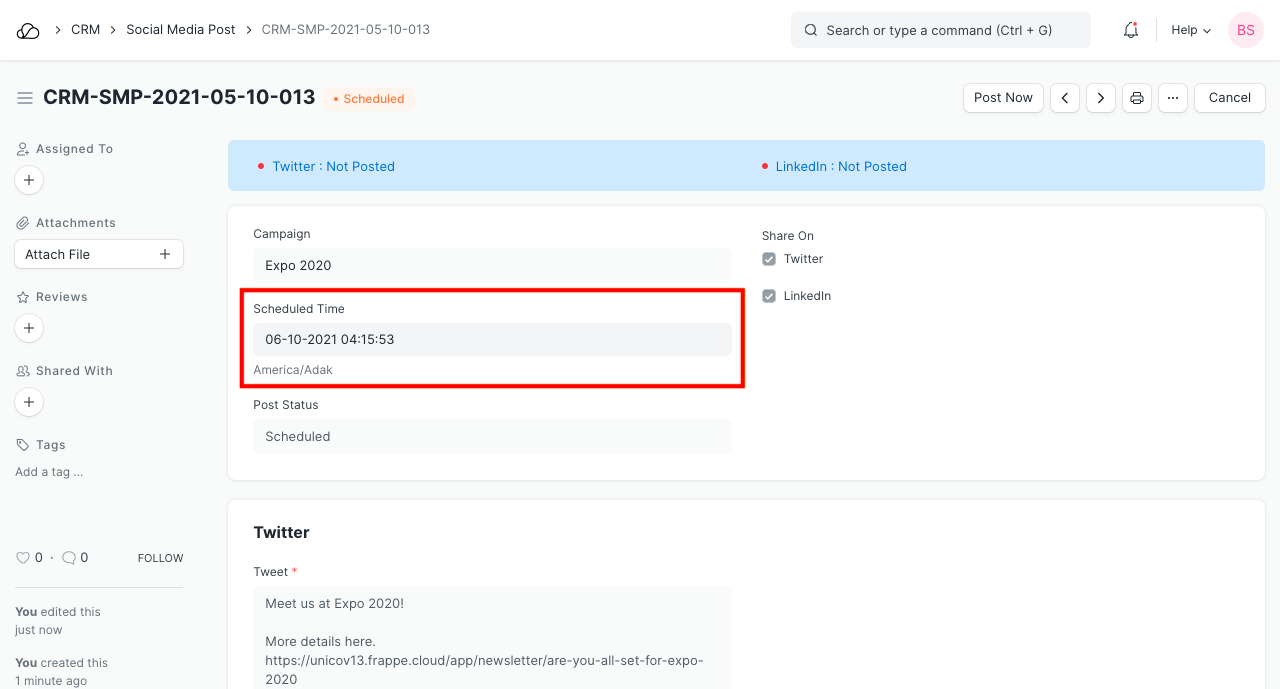This screenshot has width=1280, height=689.
Task: Open the BS user avatar menu
Action: coord(1246,30)
